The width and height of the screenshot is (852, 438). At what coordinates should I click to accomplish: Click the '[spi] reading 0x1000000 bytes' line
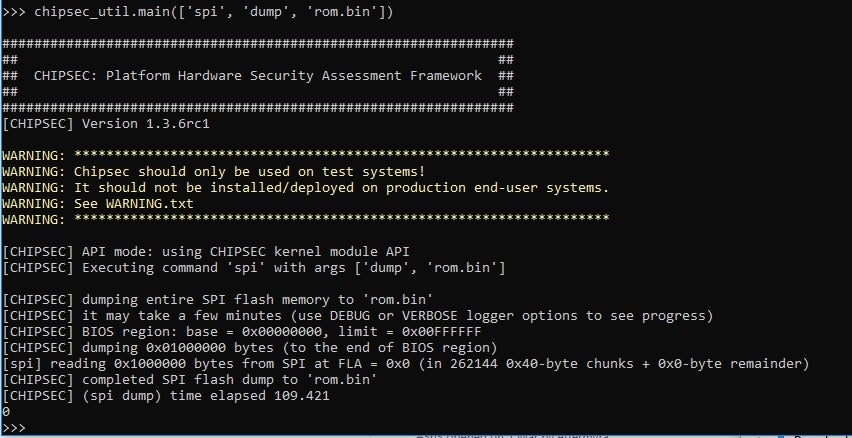(x=406, y=363)
